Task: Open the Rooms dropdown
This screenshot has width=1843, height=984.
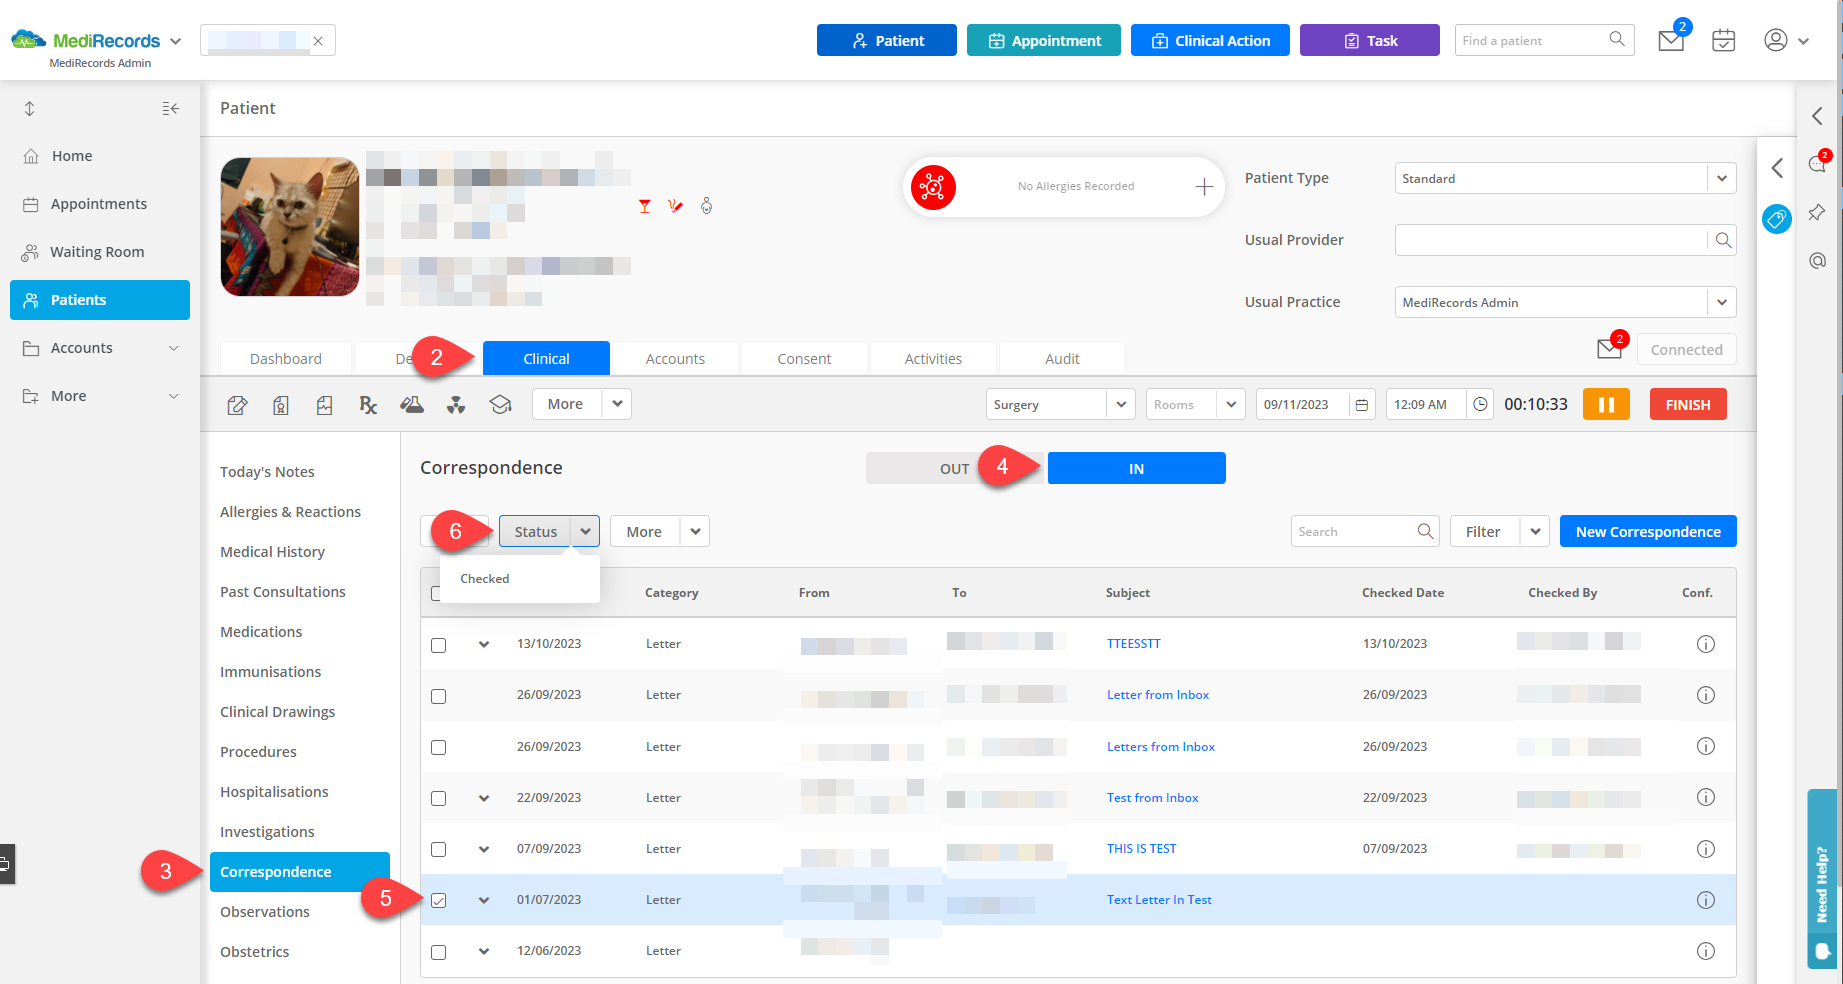Action: point(1194,404)
